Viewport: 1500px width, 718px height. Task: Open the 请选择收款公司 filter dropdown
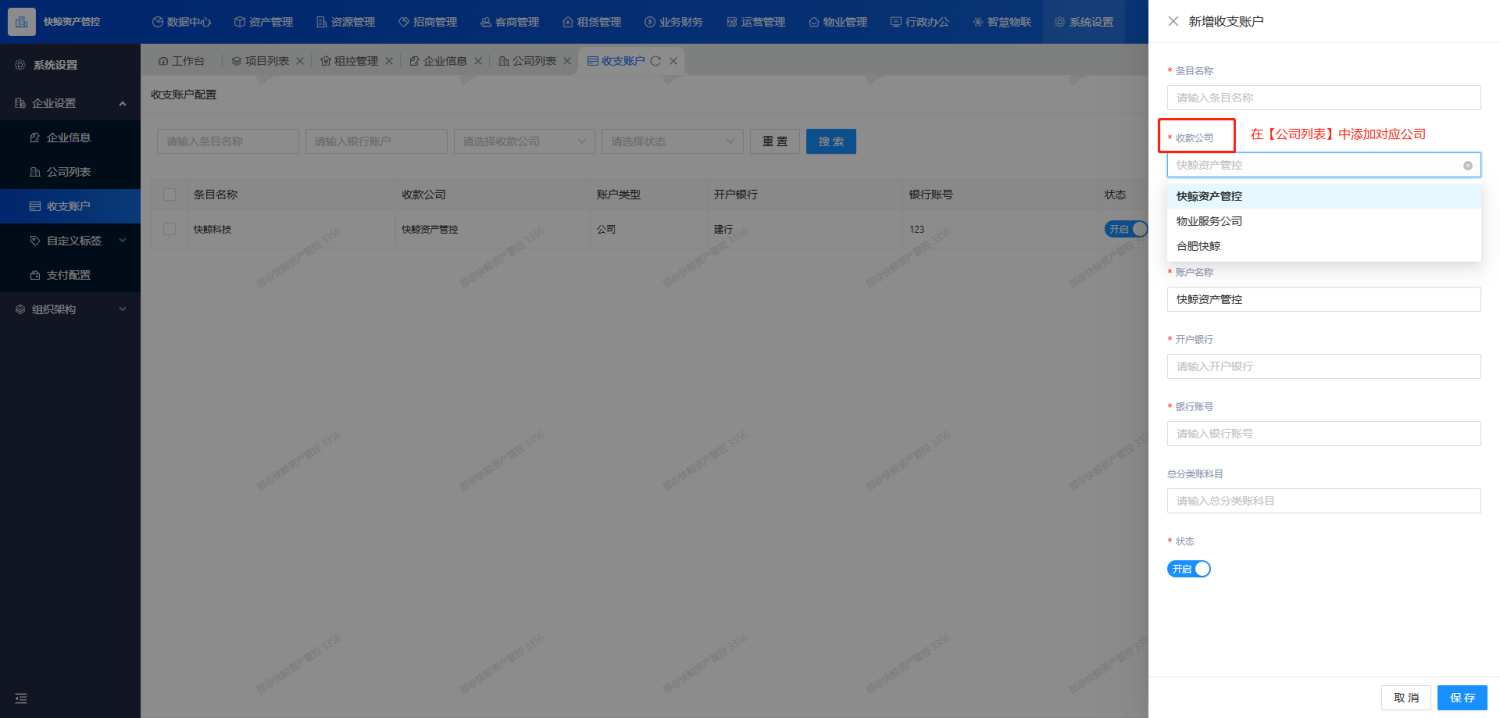pos(524,142)
